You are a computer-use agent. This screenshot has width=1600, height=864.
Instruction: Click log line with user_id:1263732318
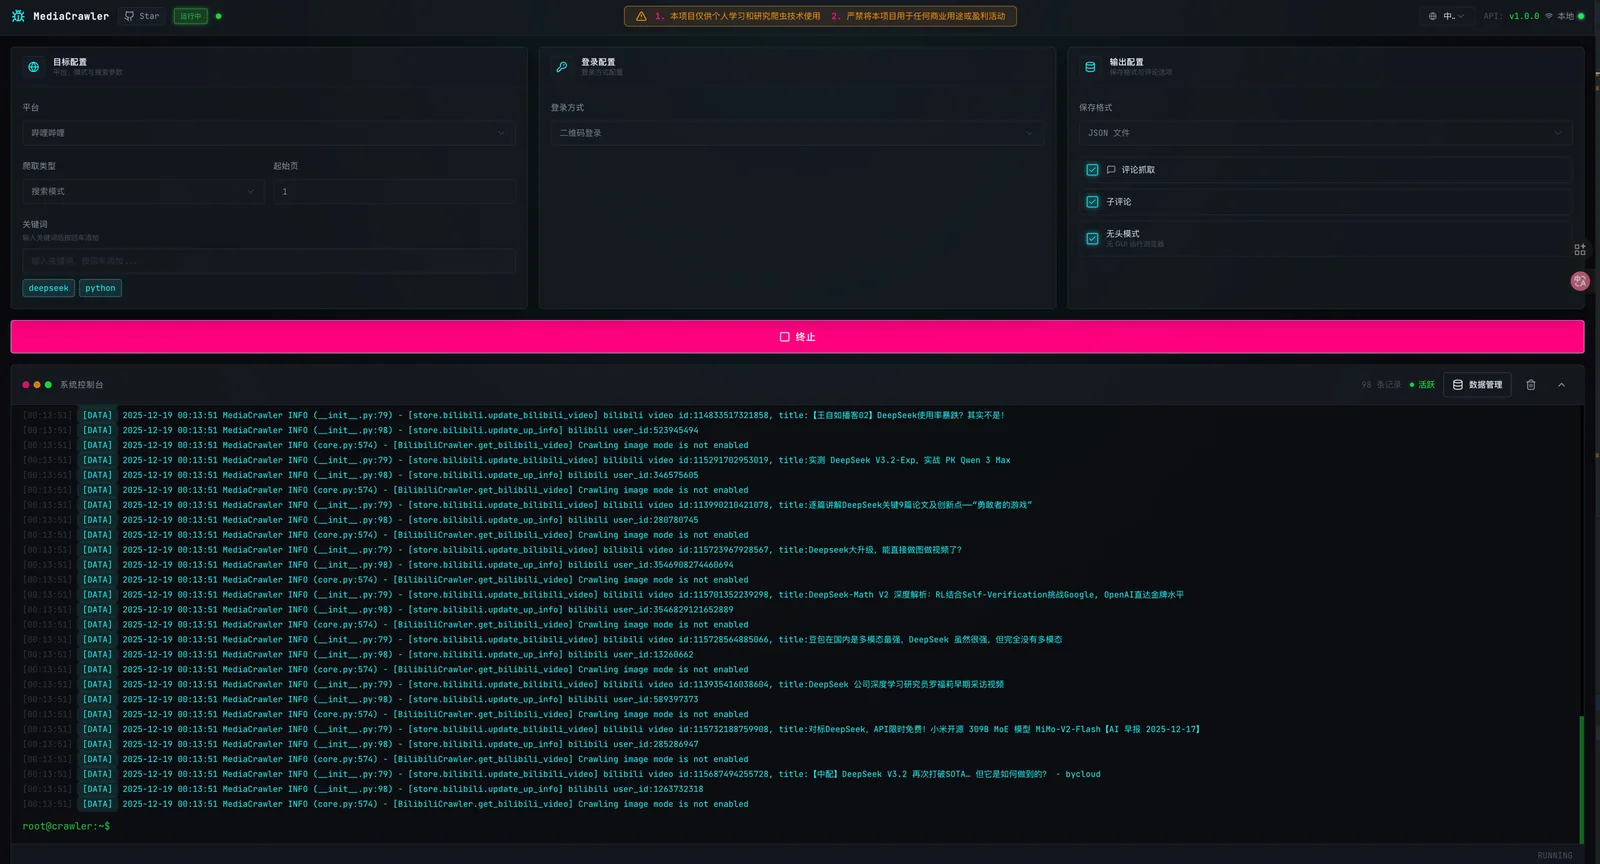point(363,790)
